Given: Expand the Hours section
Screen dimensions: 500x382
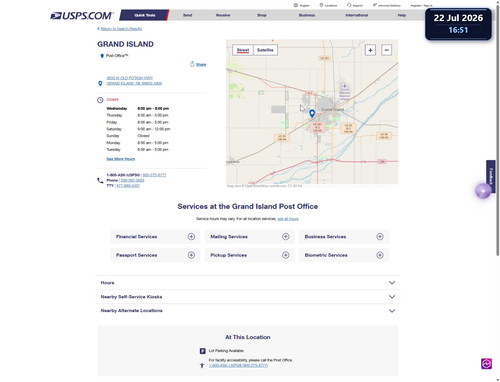Looking at the screenshot, I should point(248,283).
